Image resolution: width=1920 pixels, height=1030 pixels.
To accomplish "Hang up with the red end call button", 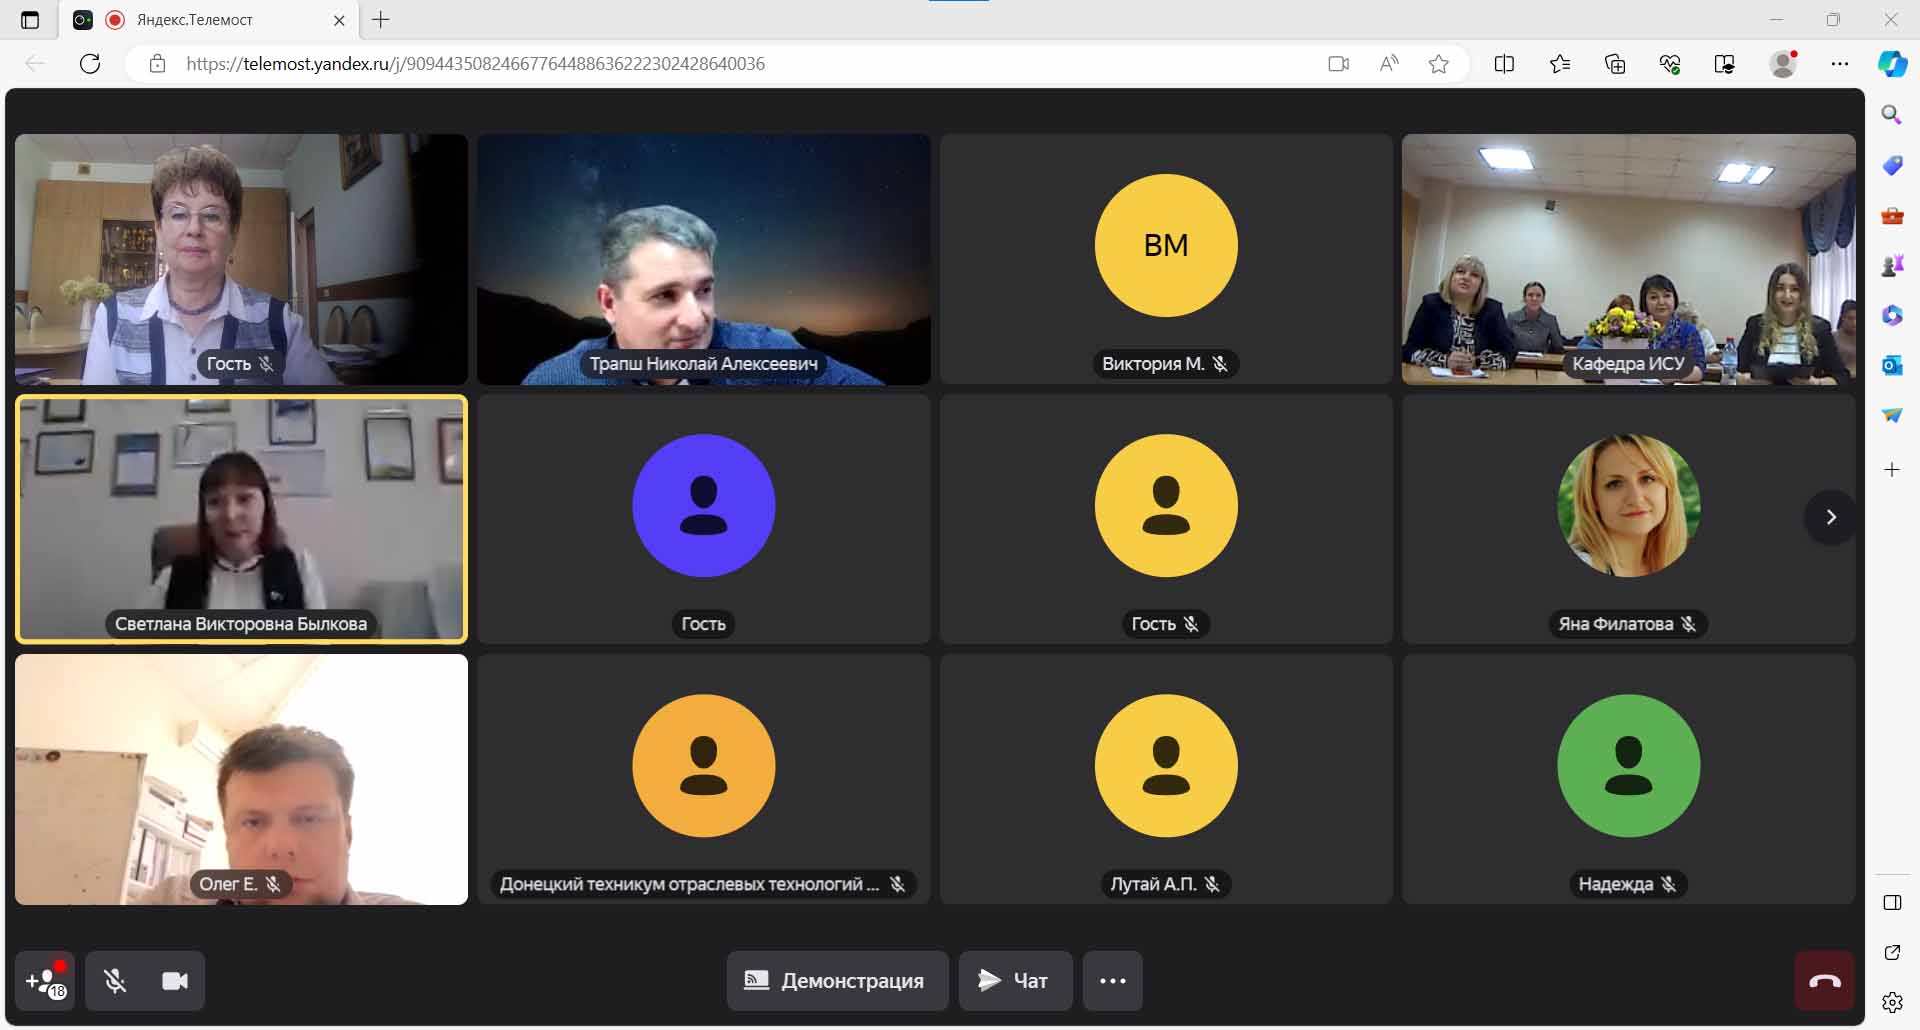I will 1824,981.
